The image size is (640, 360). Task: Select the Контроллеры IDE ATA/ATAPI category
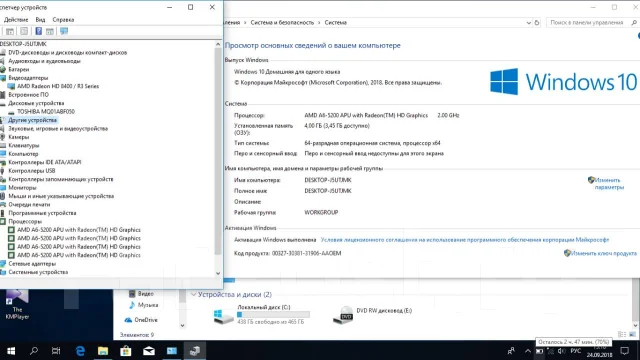coord(44,162)
